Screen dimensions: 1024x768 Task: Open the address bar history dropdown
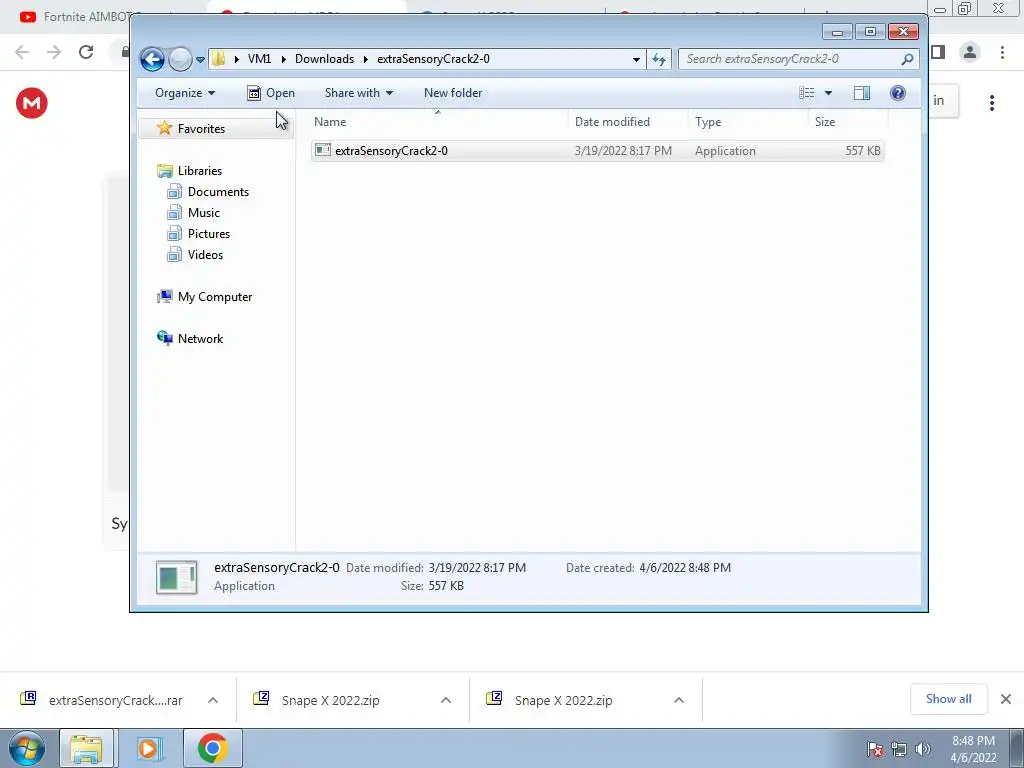[x=636, y=59]
